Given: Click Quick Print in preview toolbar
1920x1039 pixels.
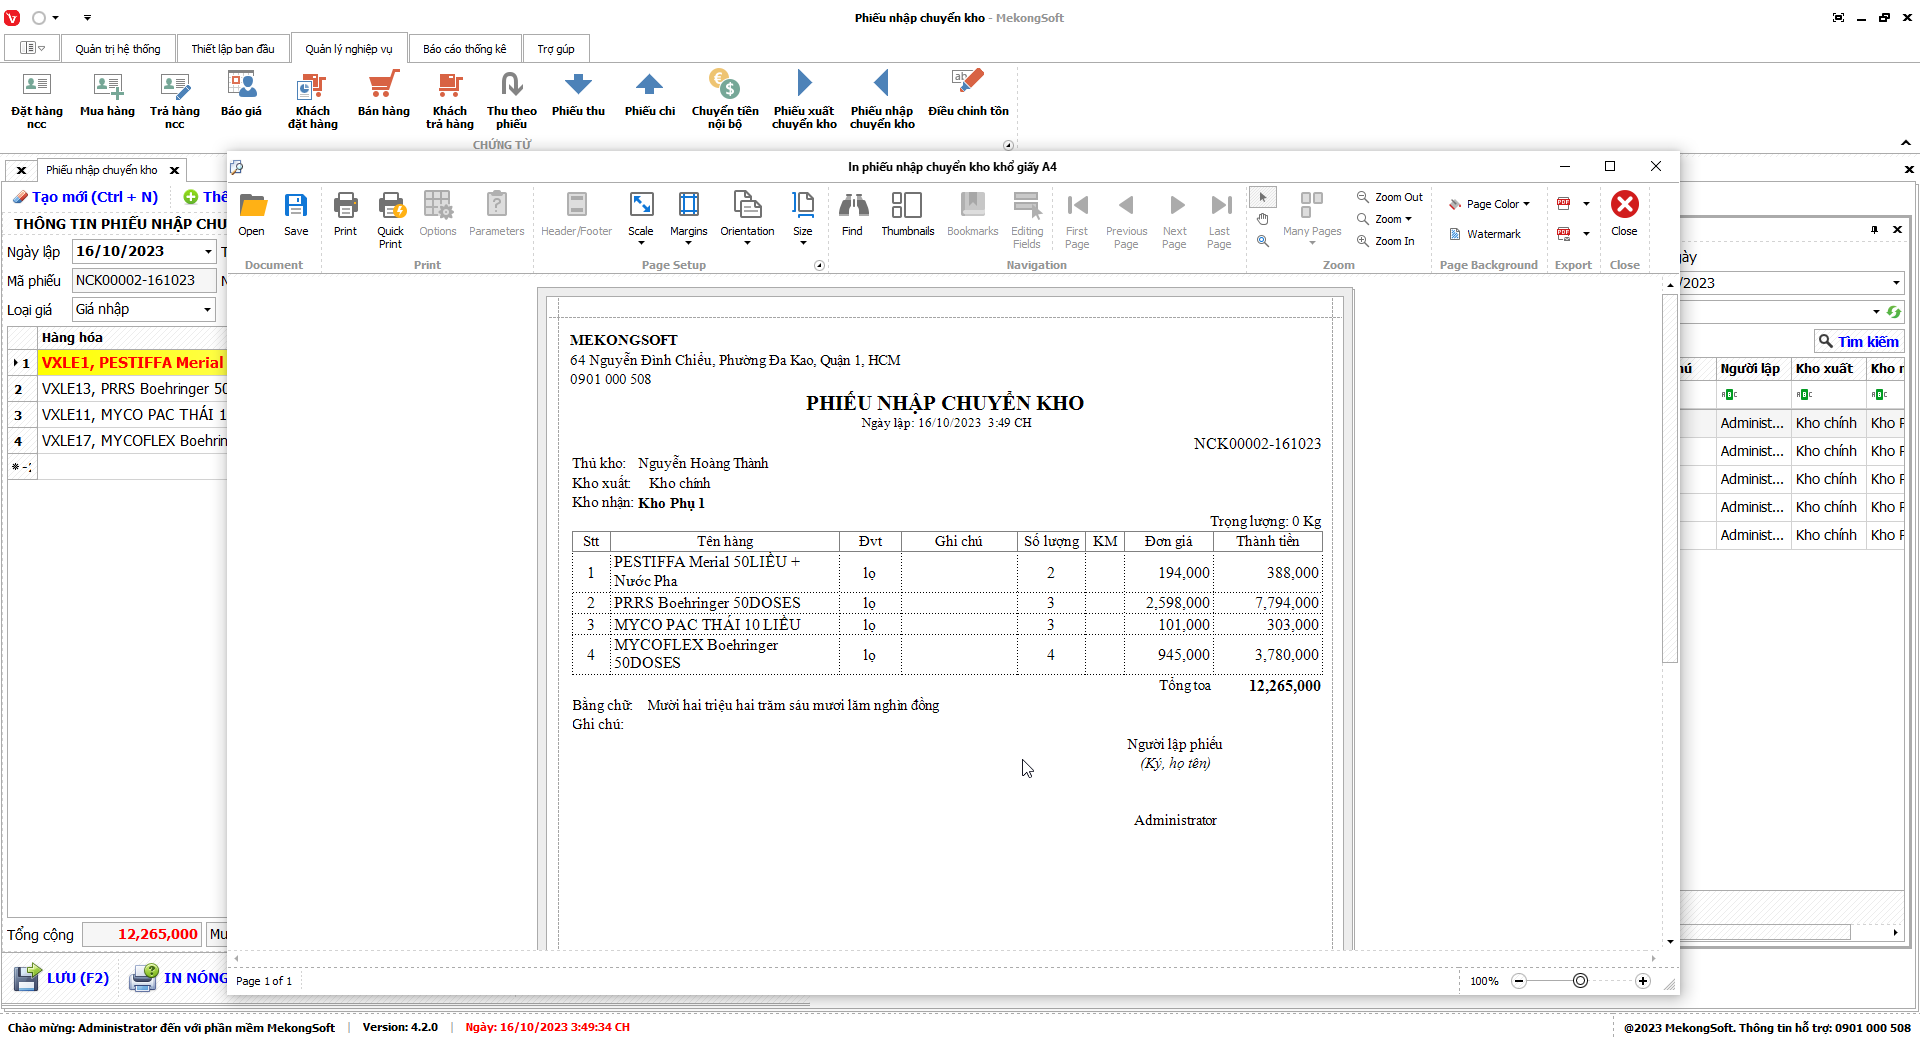Looking at the screenshot, I should pos(390,220).
